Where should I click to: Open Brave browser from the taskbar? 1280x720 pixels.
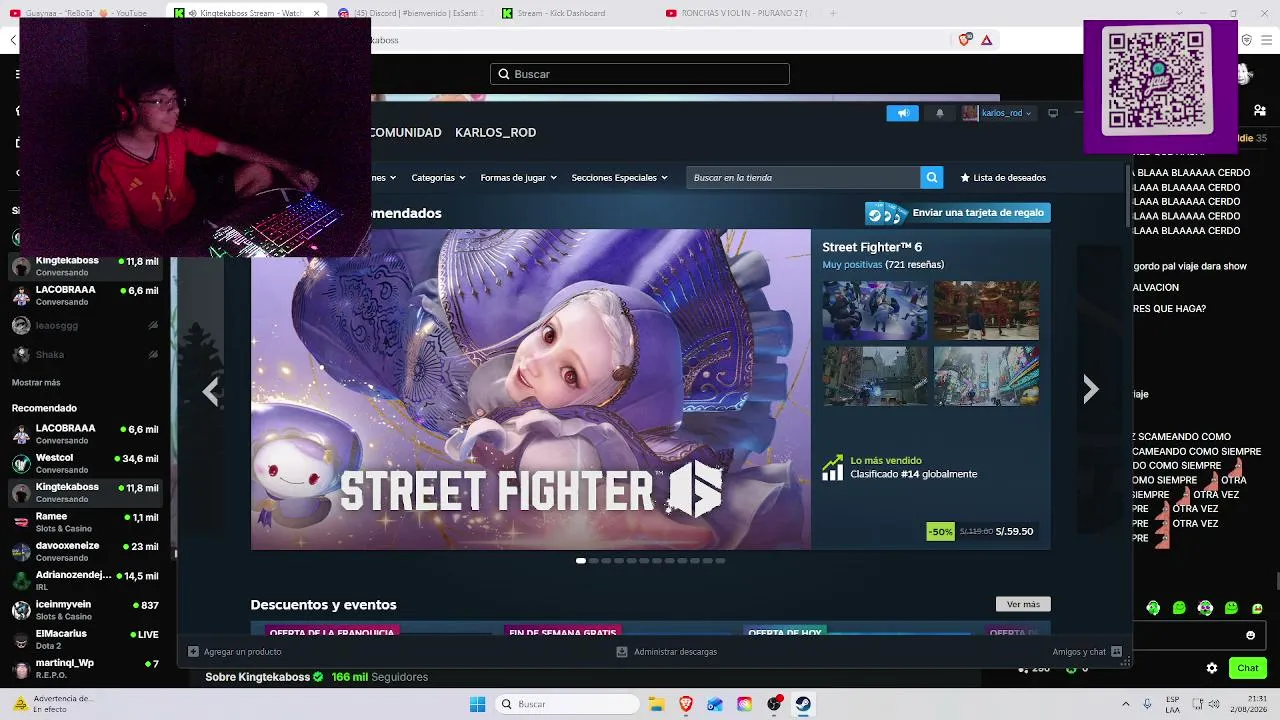click(686, 704)
